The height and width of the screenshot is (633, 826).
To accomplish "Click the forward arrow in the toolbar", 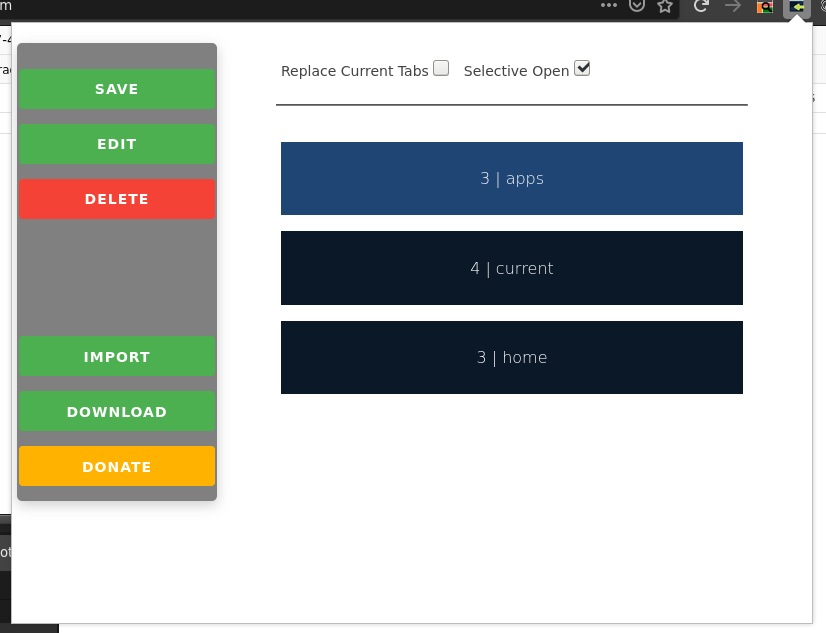I will pos(733,6).
